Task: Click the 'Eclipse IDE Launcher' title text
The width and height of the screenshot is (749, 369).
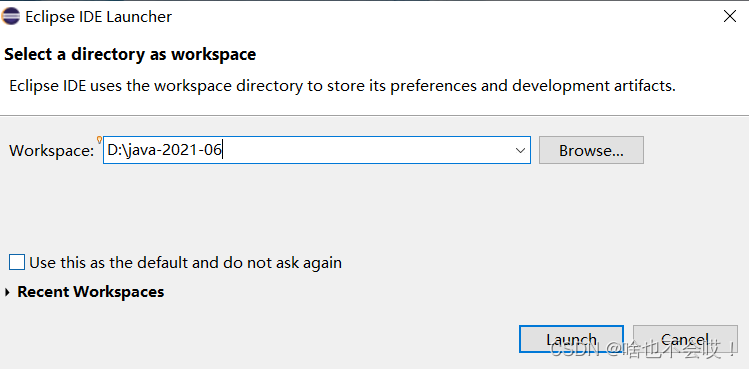Action: point(98,17)
